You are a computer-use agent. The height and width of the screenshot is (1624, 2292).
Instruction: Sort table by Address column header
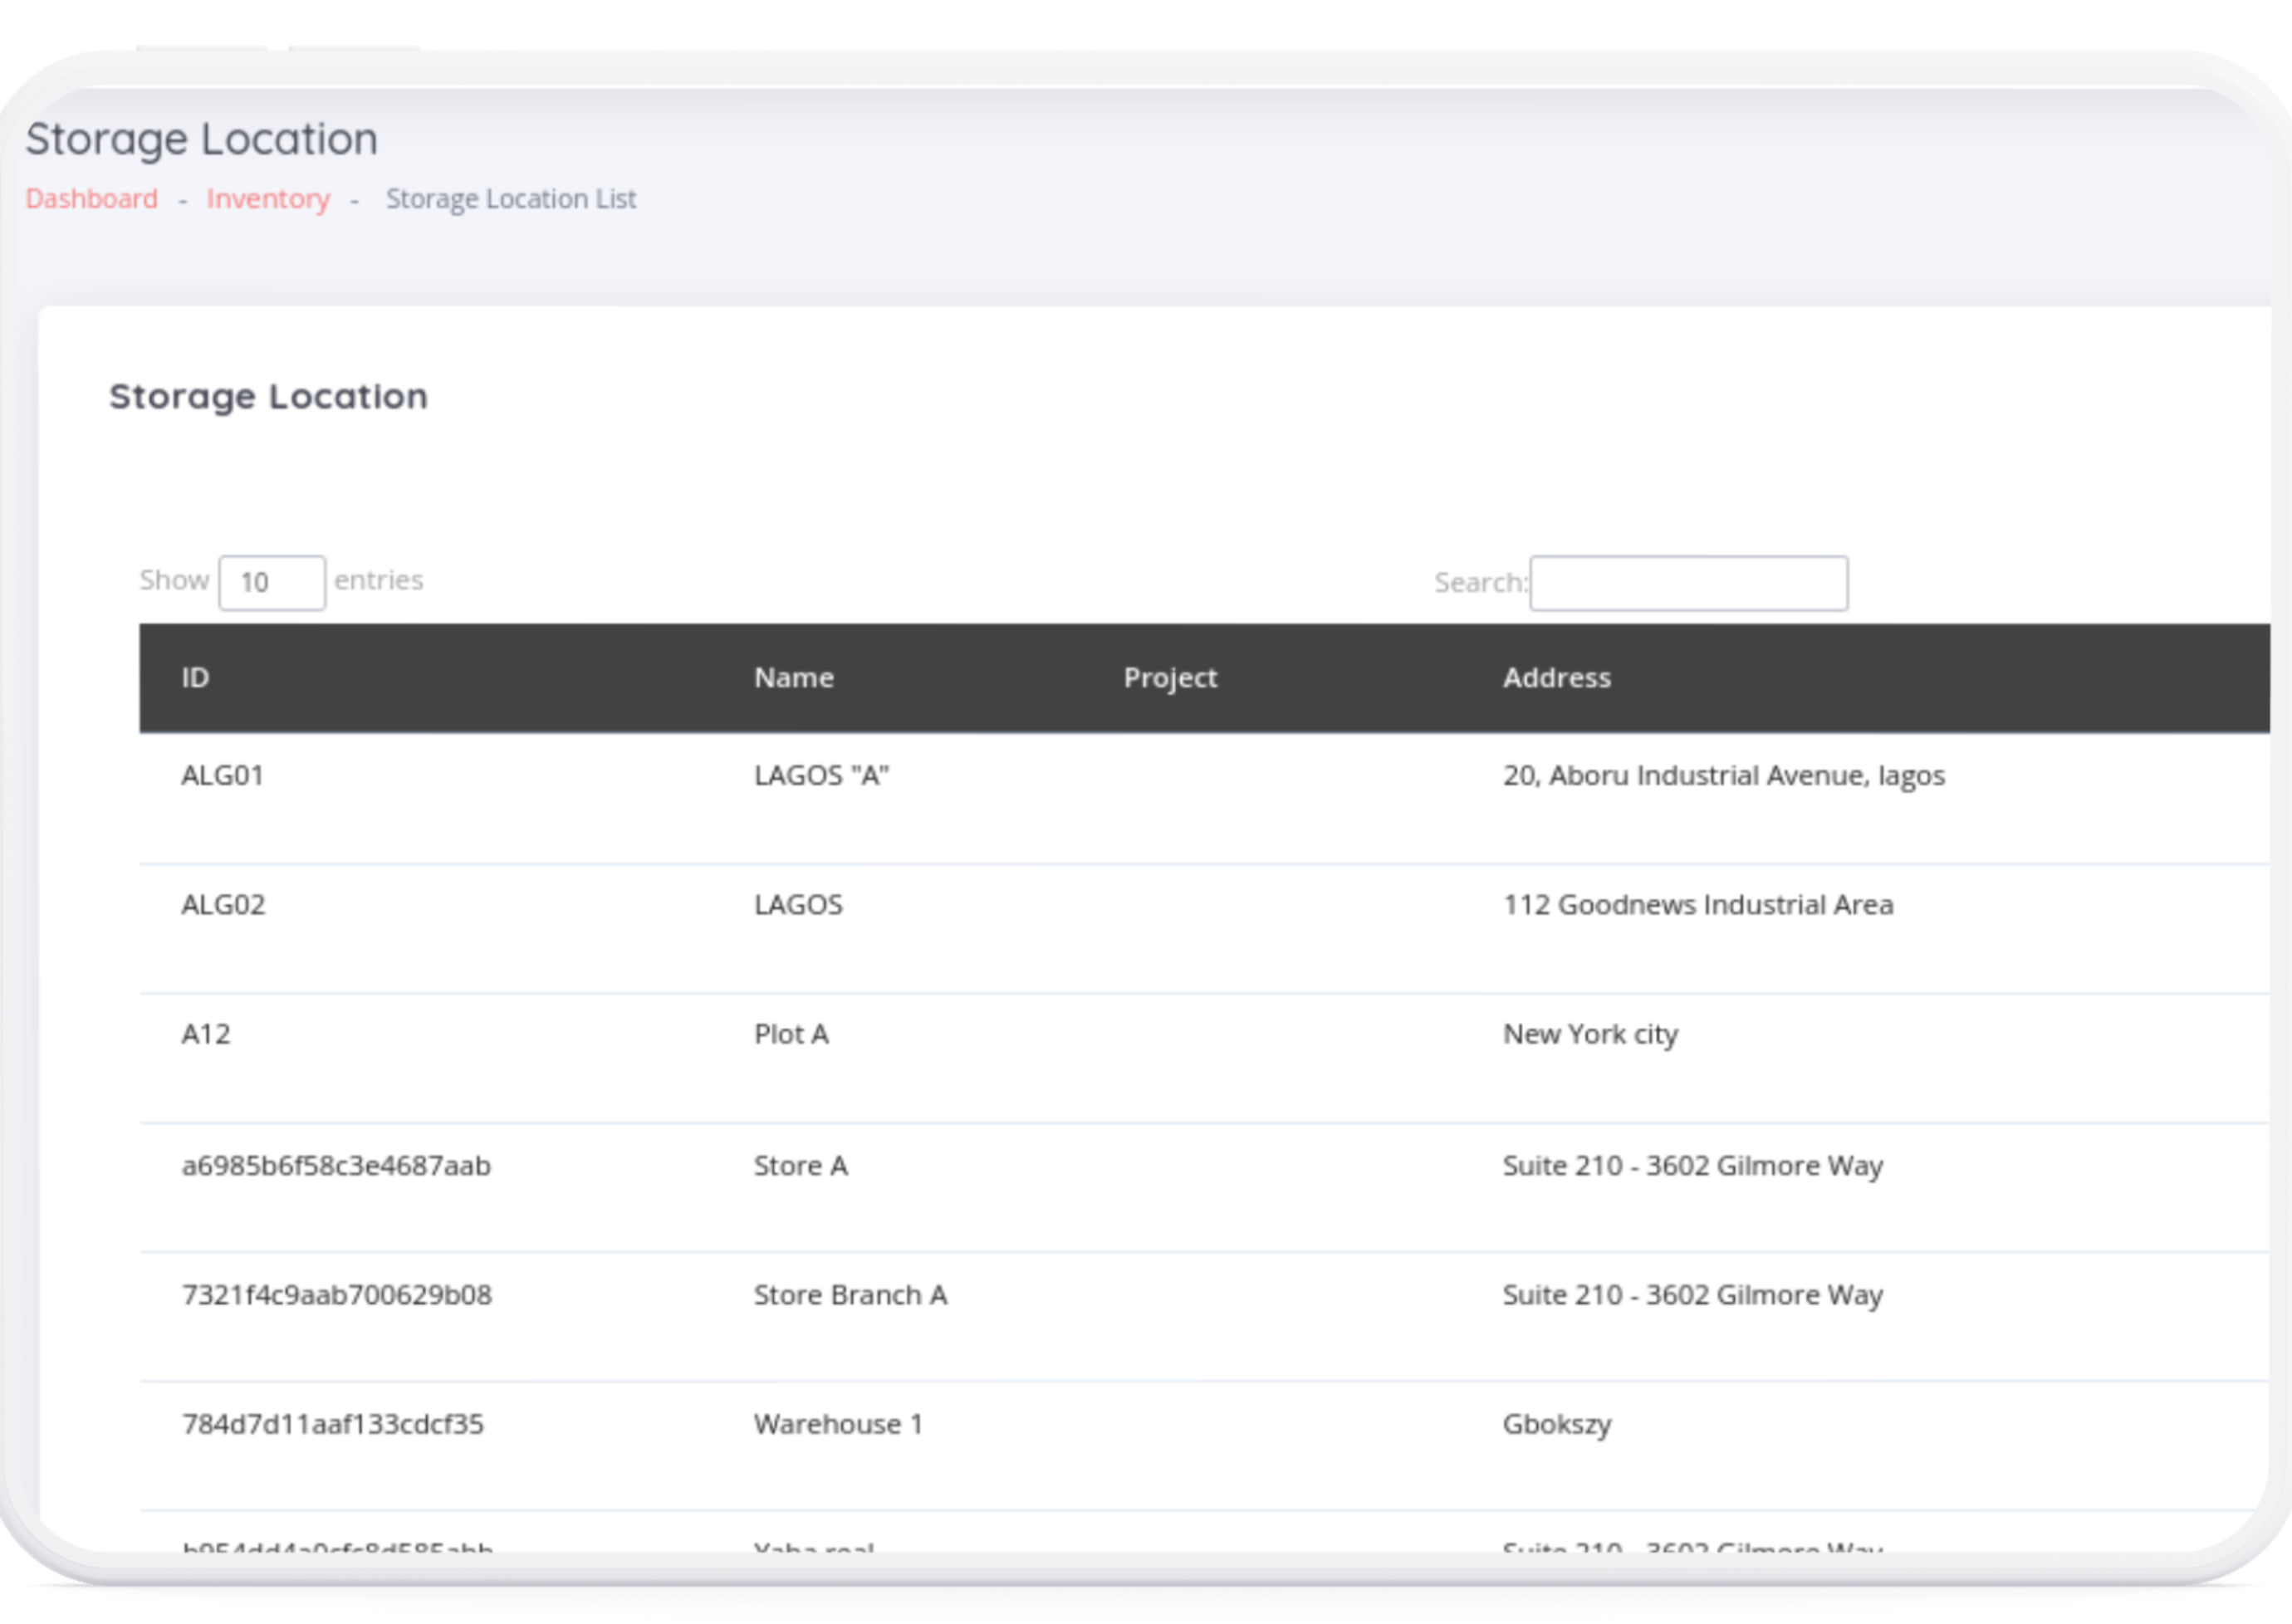pyautogui.click(x=1556, y=678)
